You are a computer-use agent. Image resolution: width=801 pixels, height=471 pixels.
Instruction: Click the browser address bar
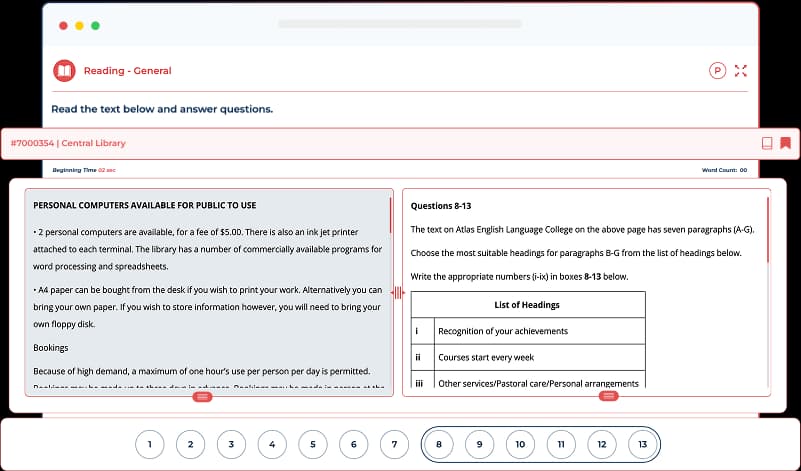pos(399,23)
